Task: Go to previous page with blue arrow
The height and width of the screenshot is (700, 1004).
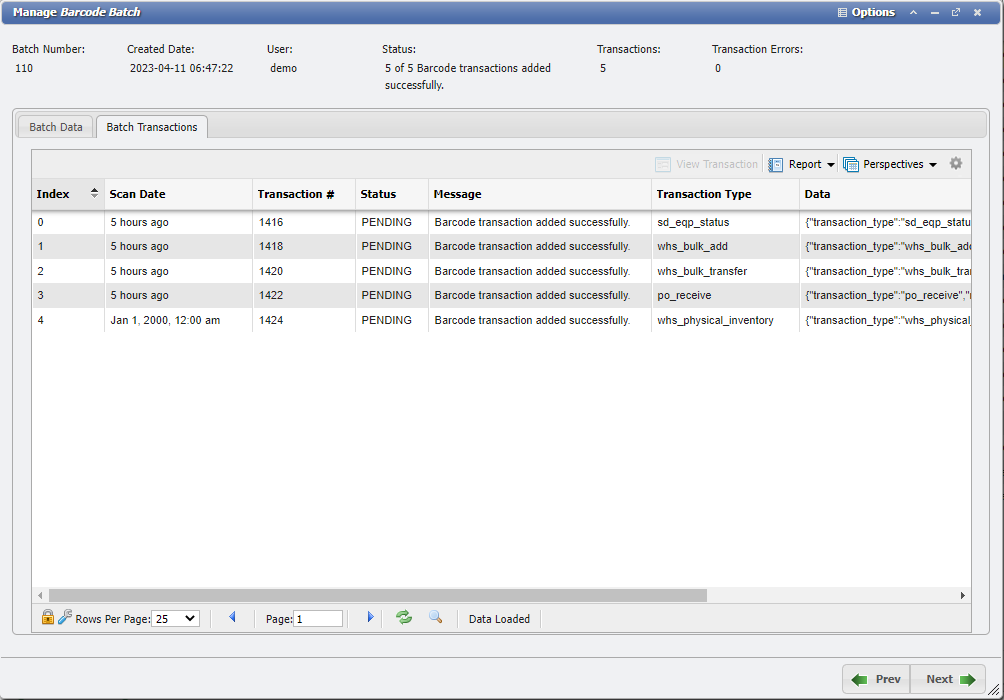Action: (x=232, y=617)
